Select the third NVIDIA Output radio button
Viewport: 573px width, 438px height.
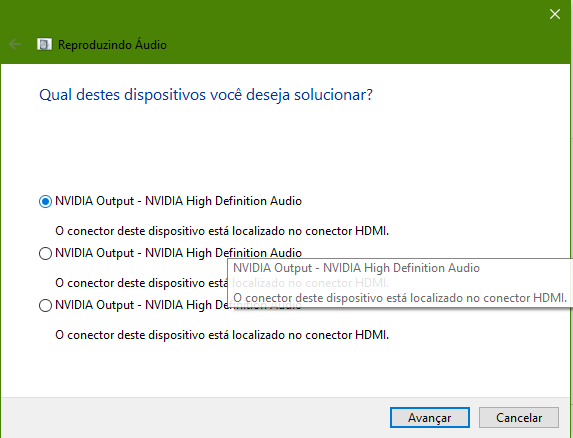pos(45,305)
